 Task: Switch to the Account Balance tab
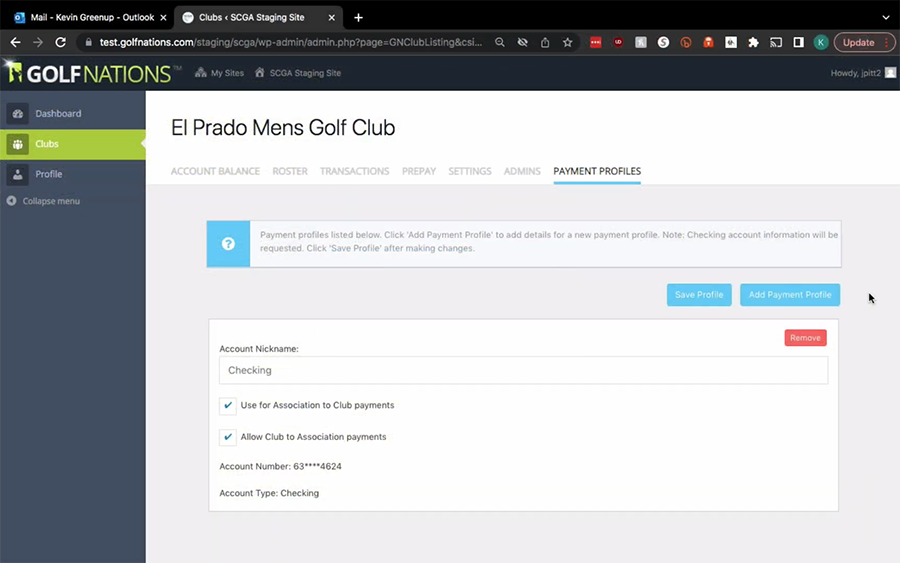click(215, 171)
